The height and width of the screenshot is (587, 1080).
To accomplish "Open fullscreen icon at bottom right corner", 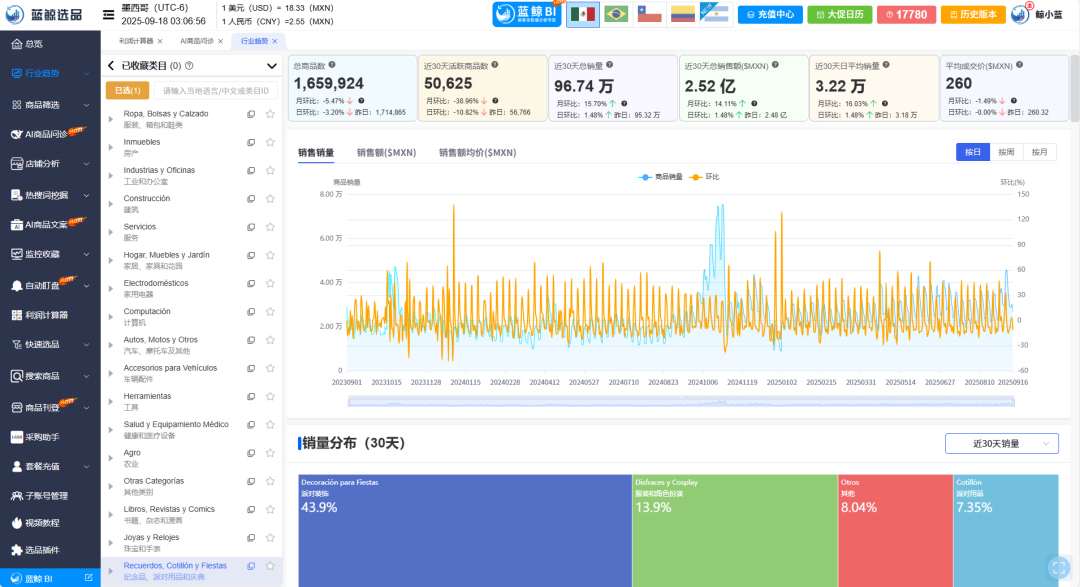I will pos(1058,568).
